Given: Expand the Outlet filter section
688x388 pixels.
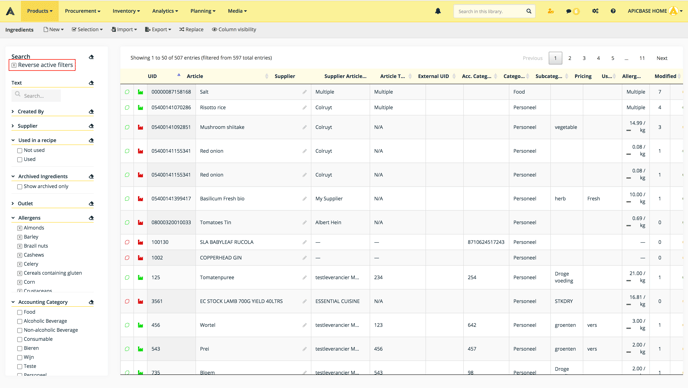Looking at the screenshot, I should coord(13,204).
